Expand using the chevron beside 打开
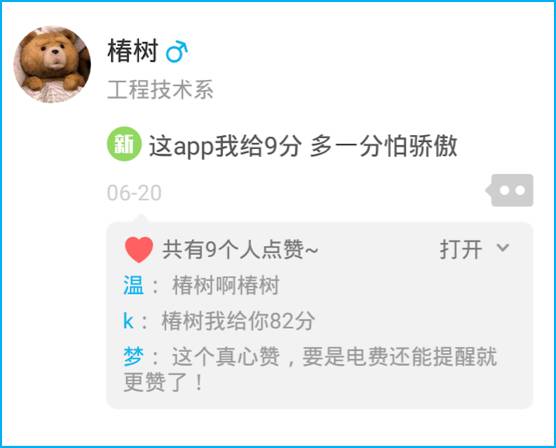556x448 pixels. (x=503, y=247)
